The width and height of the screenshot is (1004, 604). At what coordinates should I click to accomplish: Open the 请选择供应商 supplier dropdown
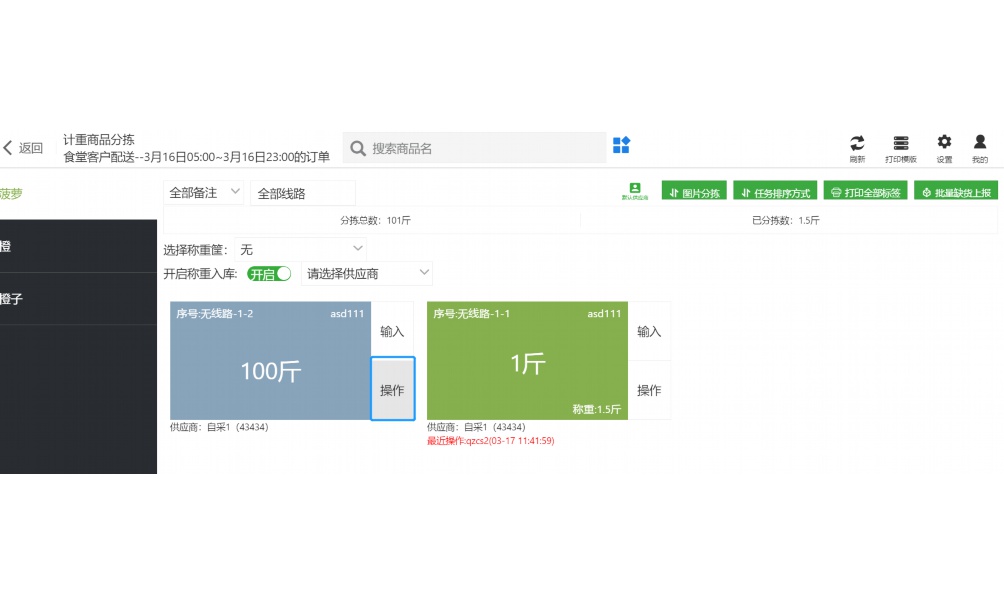pyautogui.click(x=365, y=273)
